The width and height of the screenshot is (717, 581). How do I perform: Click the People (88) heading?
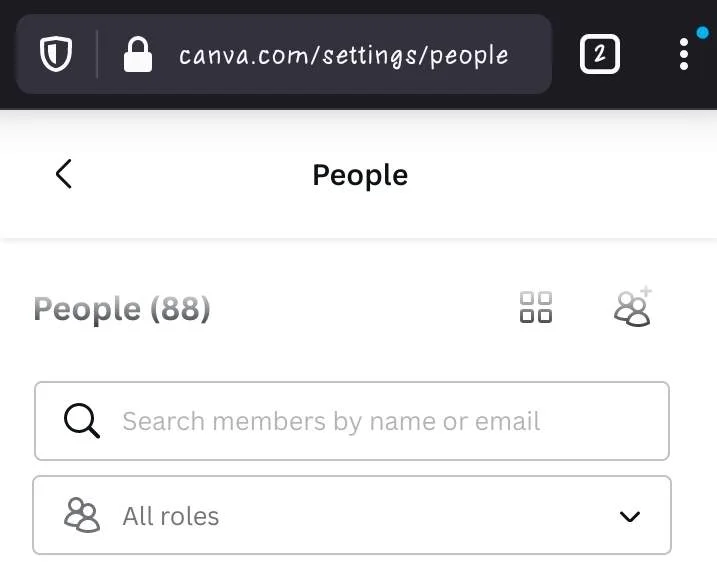(x=122, y=309)
